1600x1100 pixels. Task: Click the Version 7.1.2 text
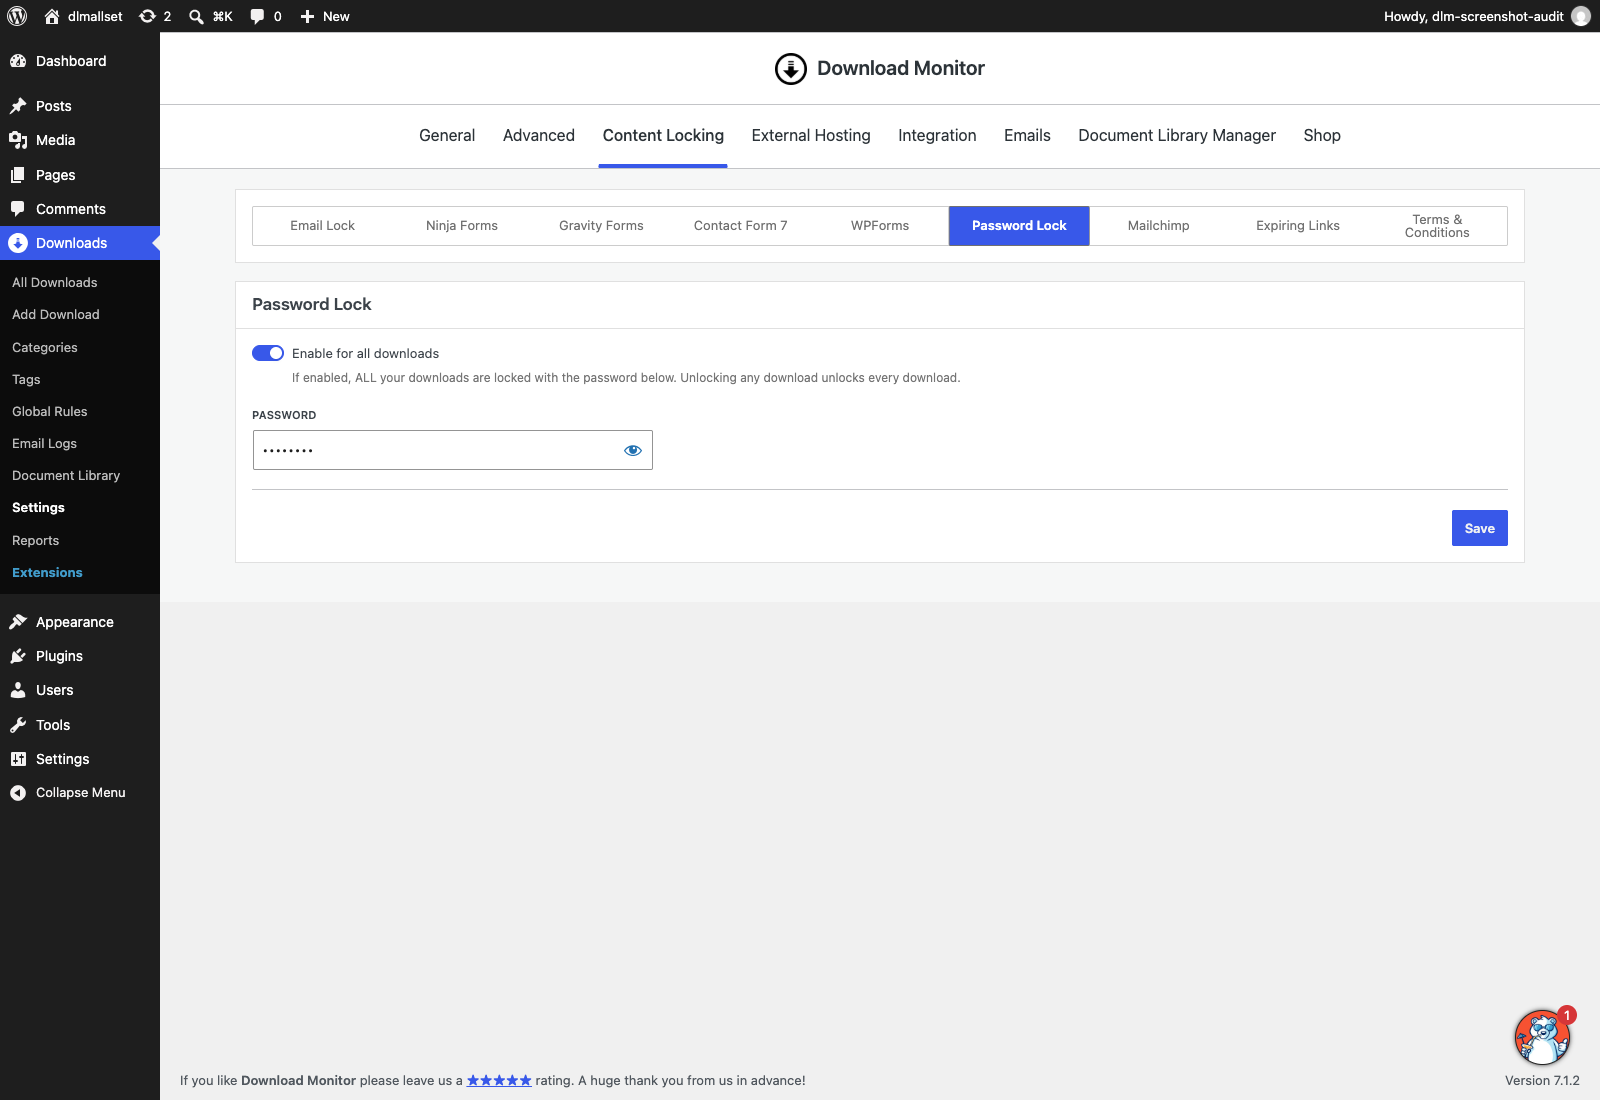click(x=1542, y=1080)
